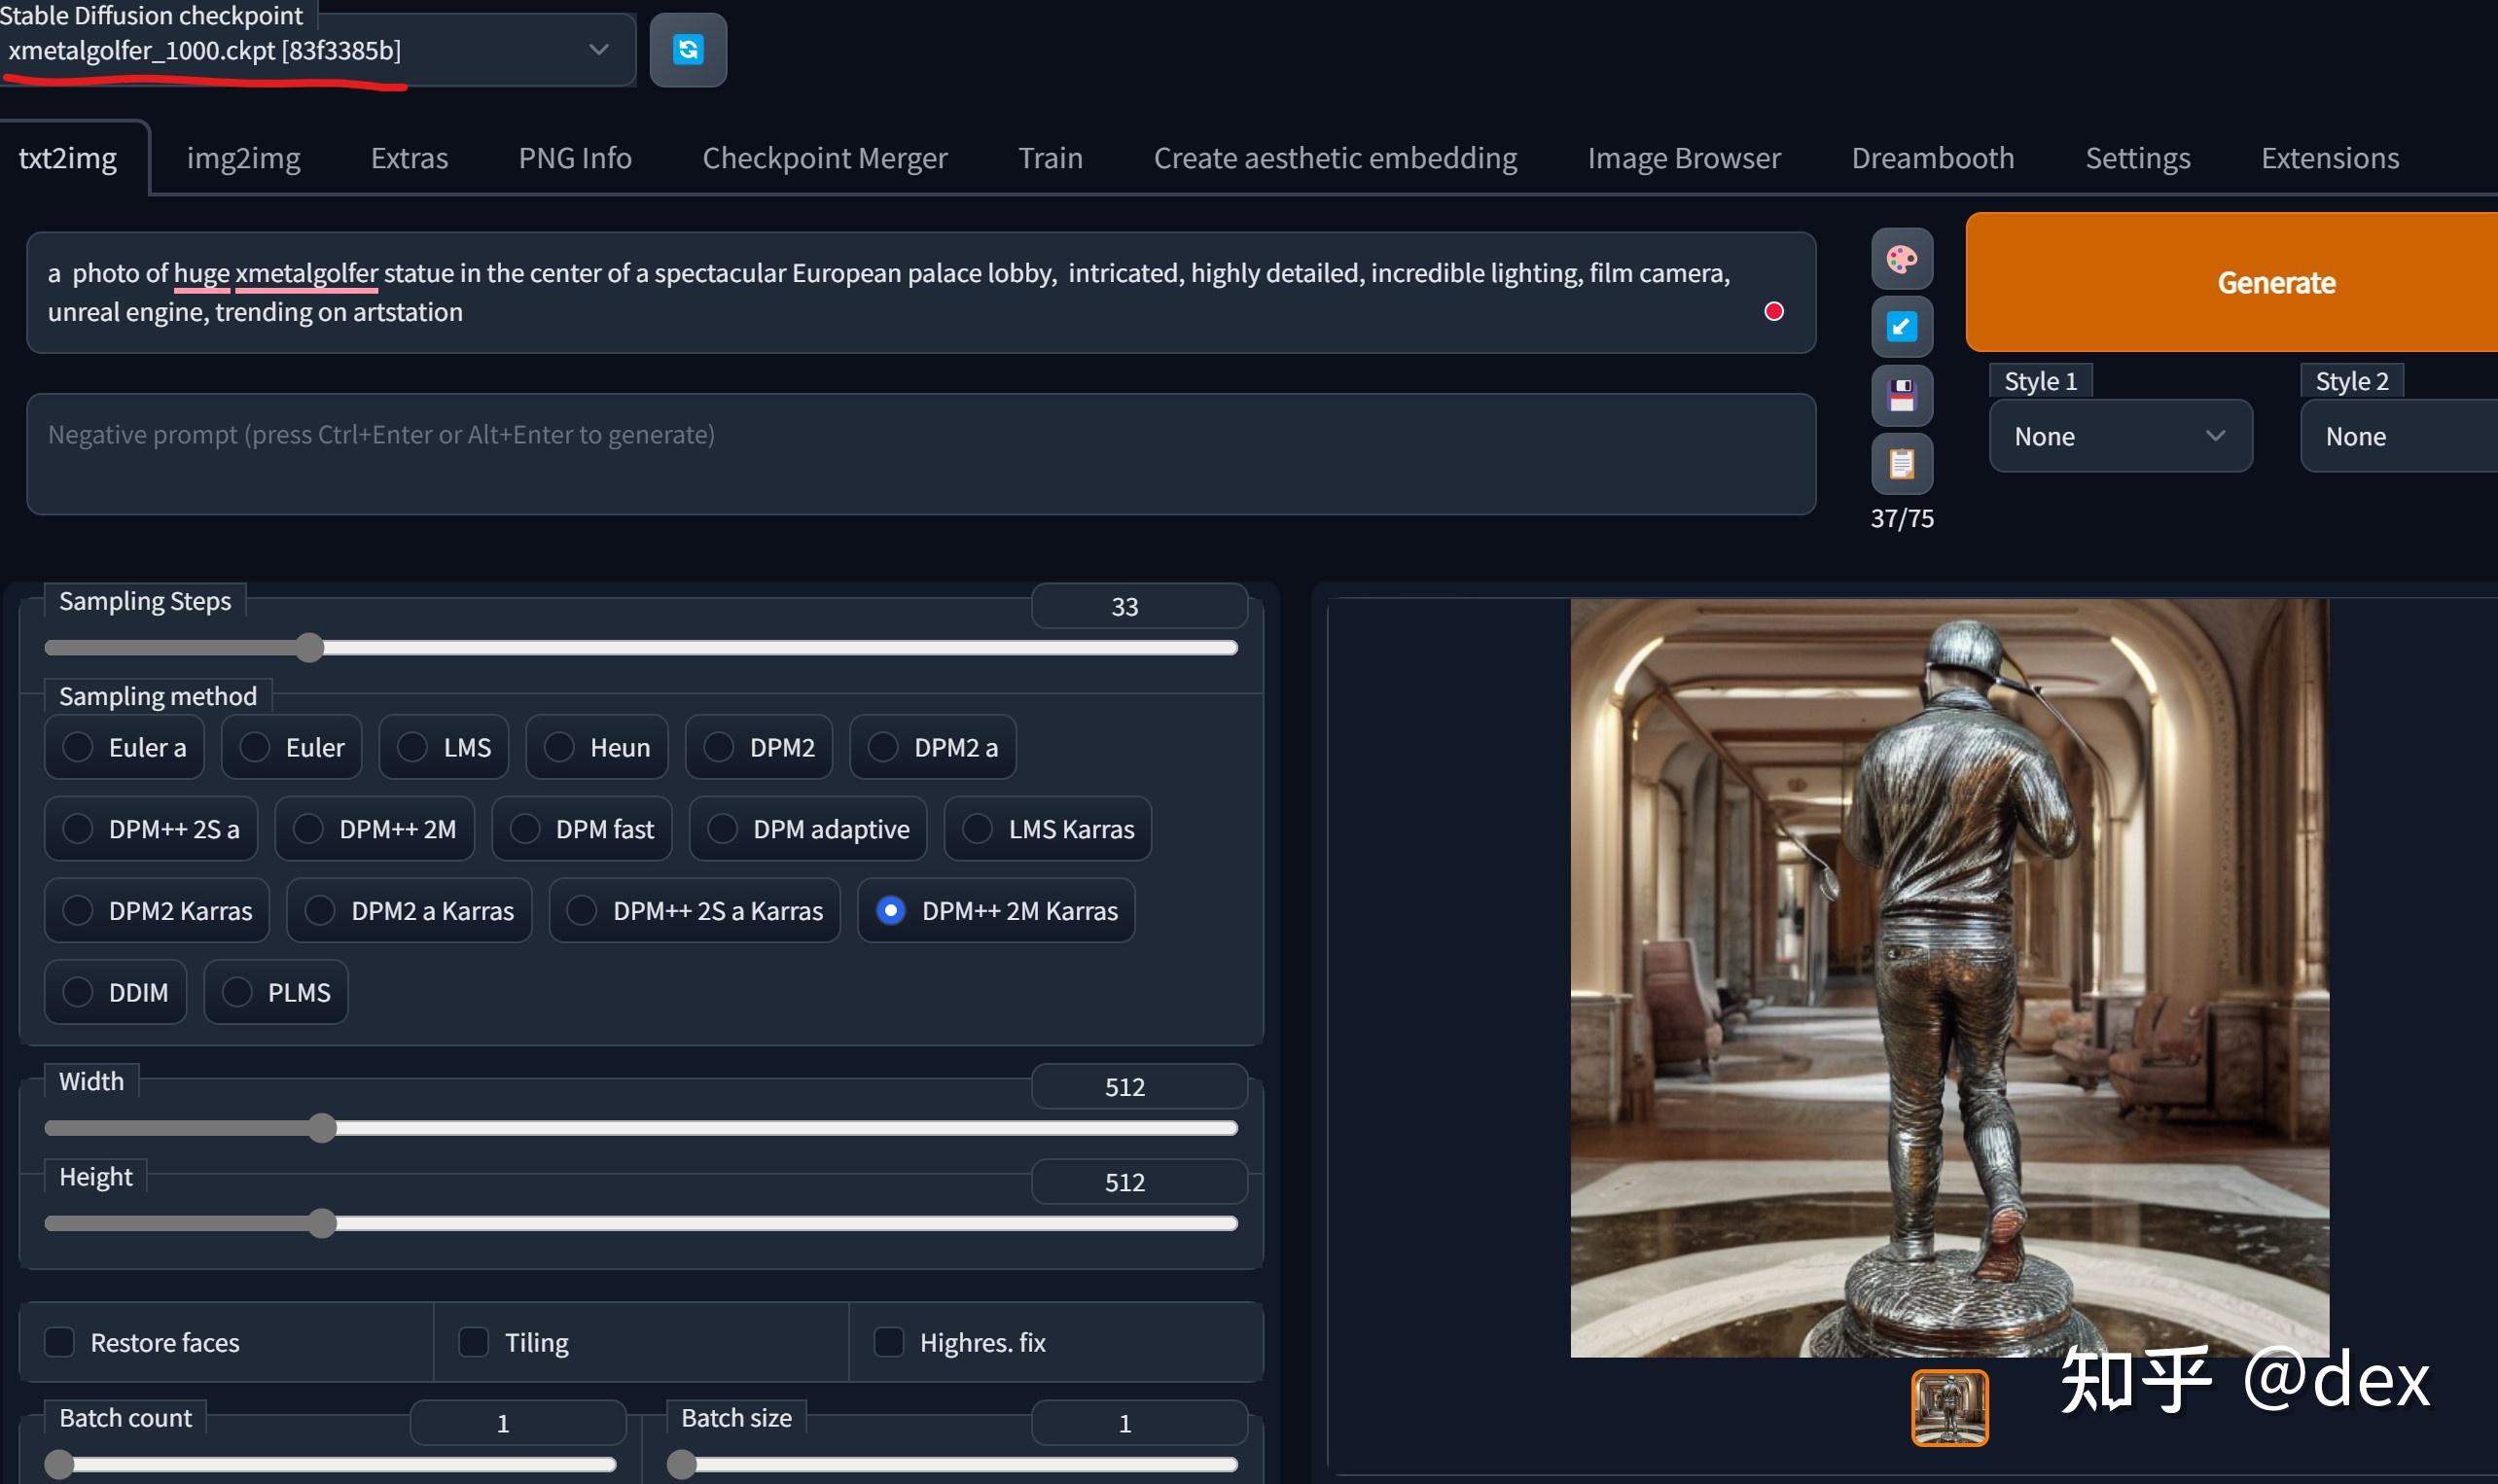The width and height of the screenshot is (2498, 1484).
Task: Enable the Restore faces checkbox
Action: tap(60, 1342)
